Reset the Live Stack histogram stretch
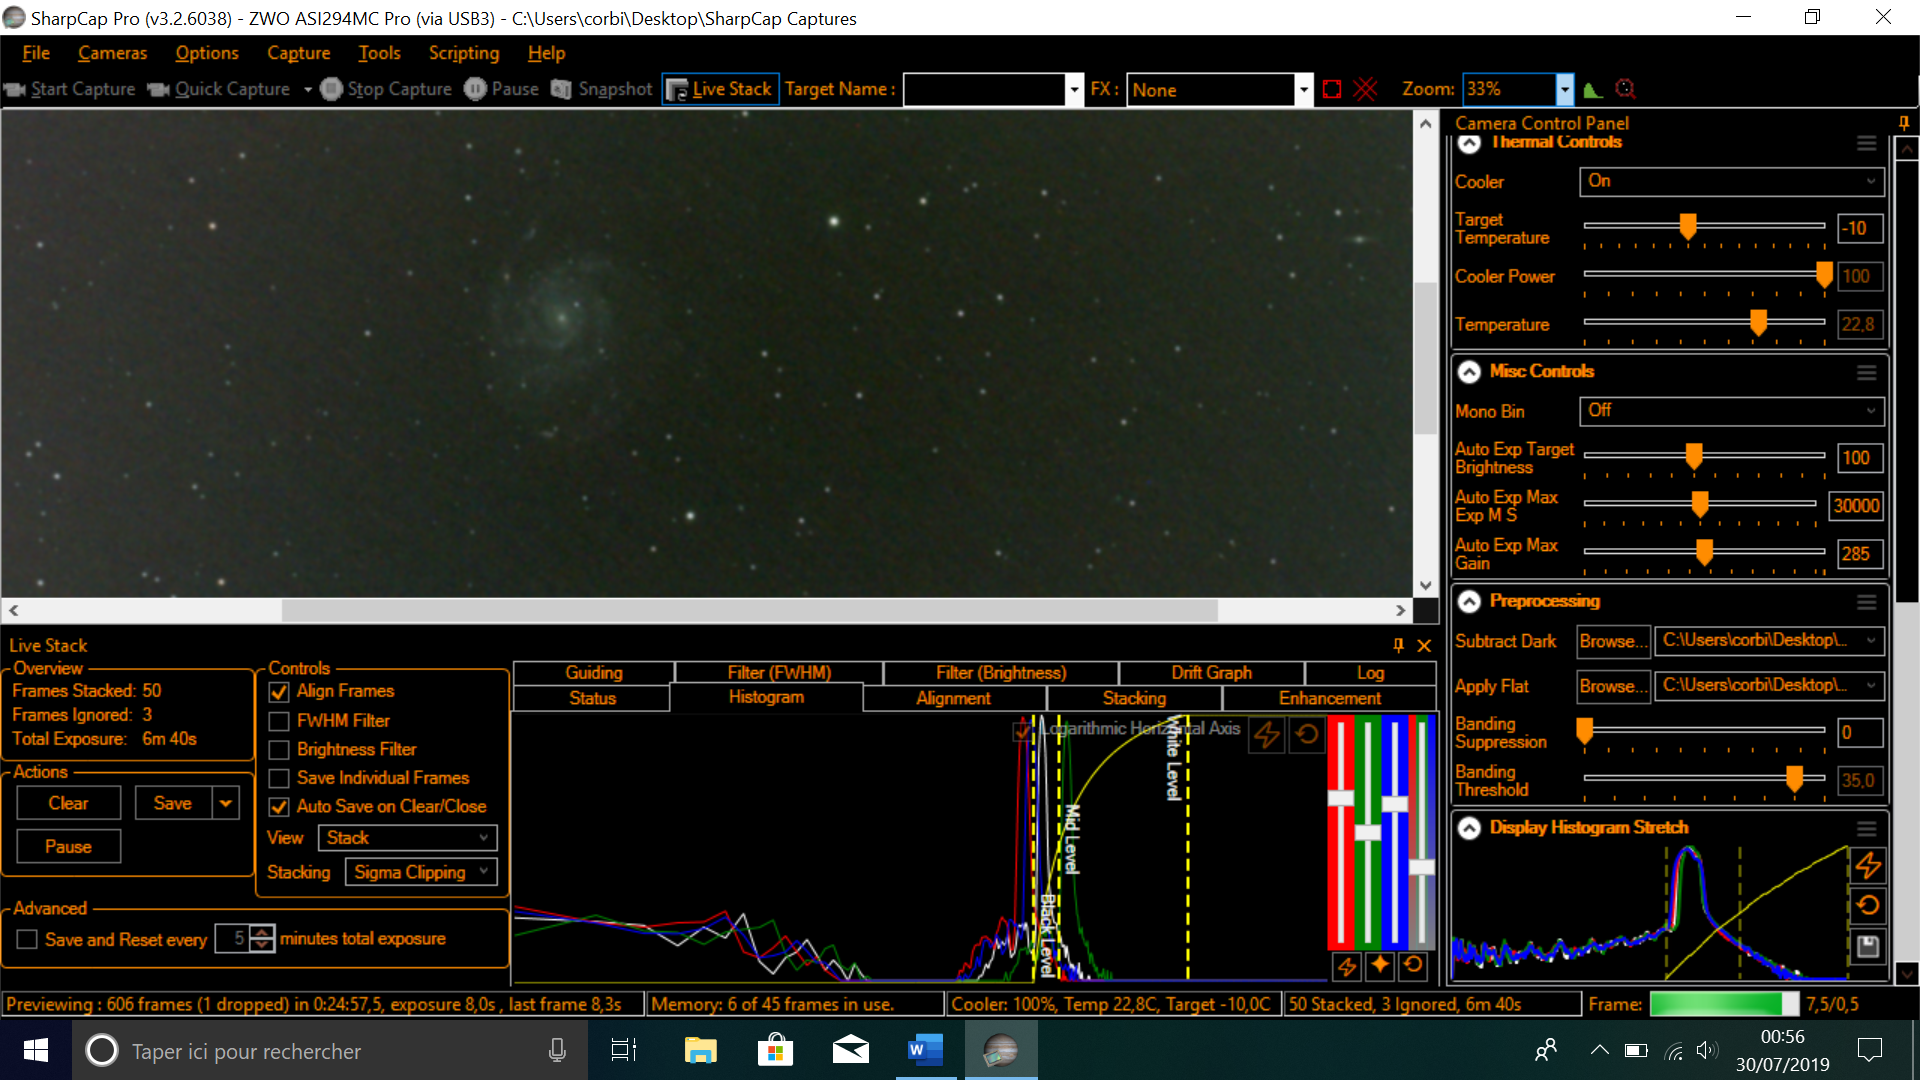 [1306, 734]
